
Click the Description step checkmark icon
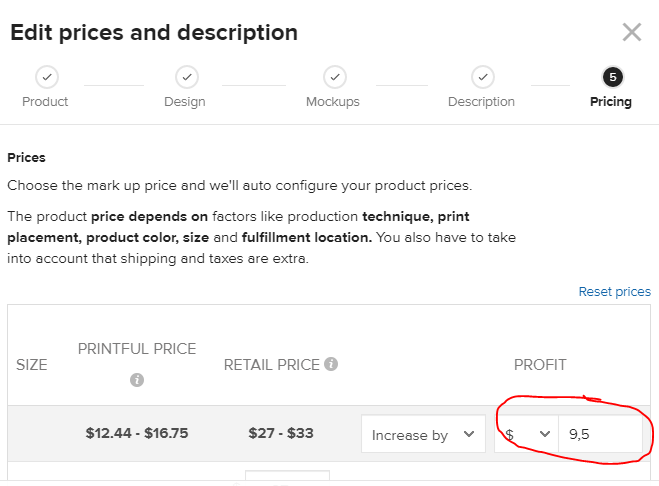(x=482, y=77)
